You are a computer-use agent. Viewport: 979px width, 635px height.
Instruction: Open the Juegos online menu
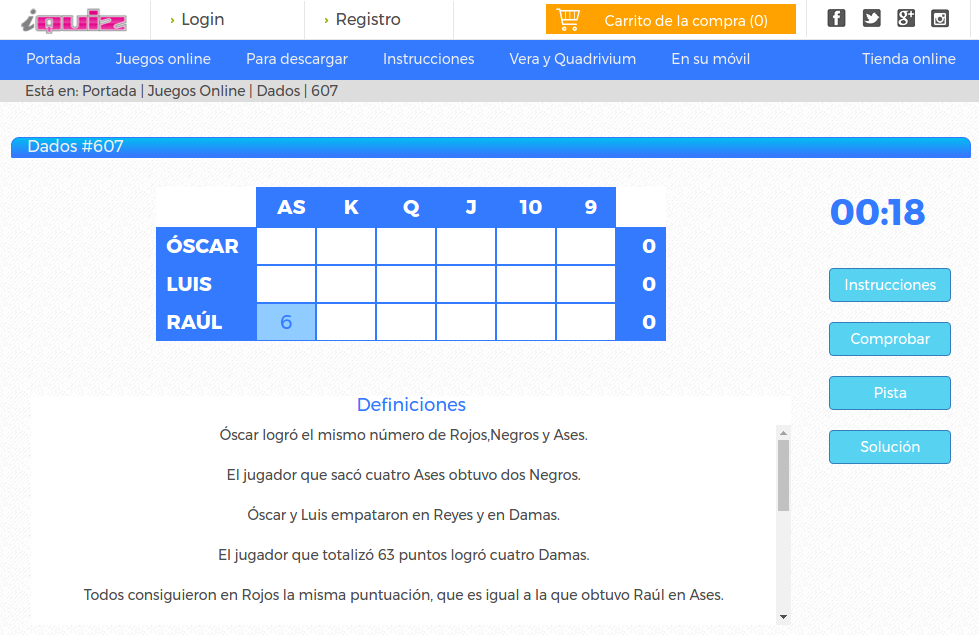pos(163,59)
